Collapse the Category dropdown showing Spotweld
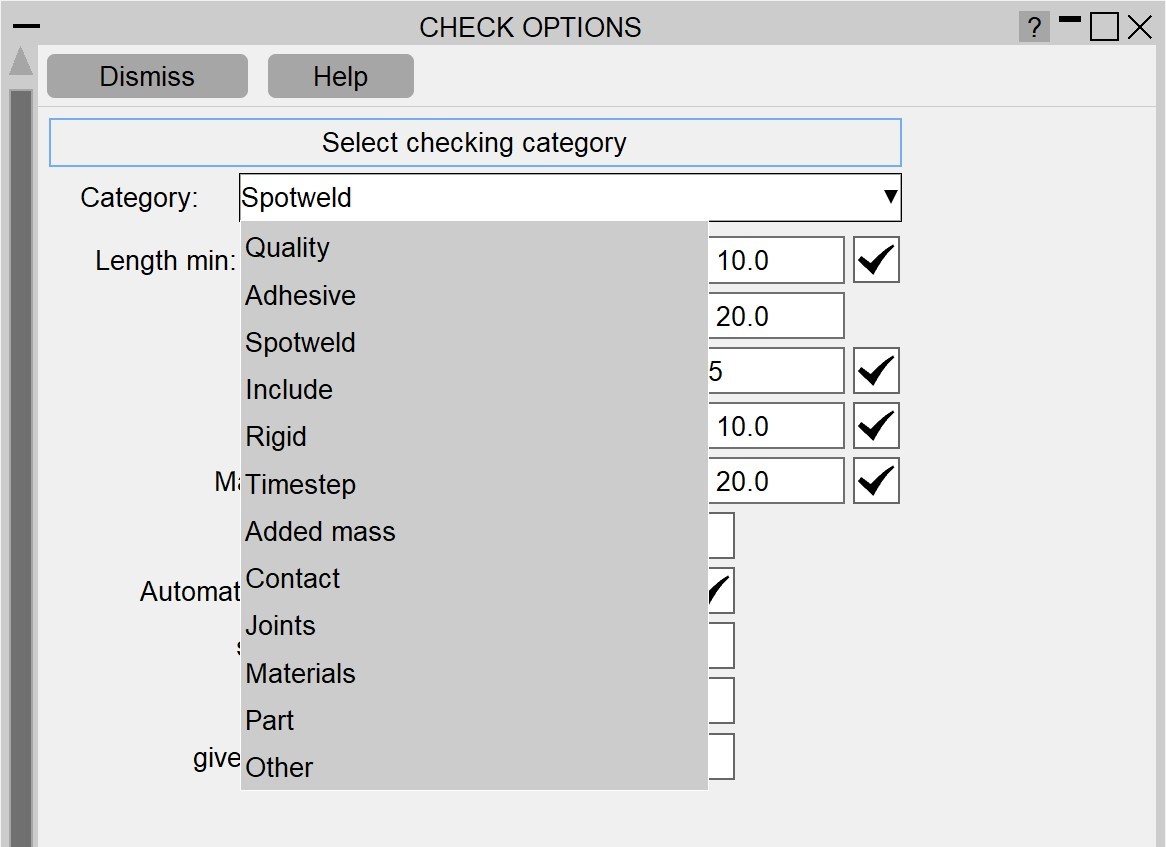1166x847 pixels. click(x=570, y=197)
